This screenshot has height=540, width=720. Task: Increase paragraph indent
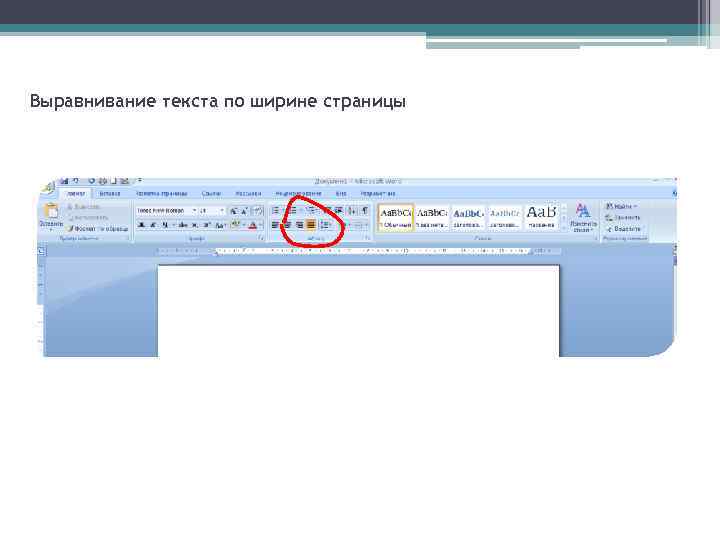tap(339, 211)
